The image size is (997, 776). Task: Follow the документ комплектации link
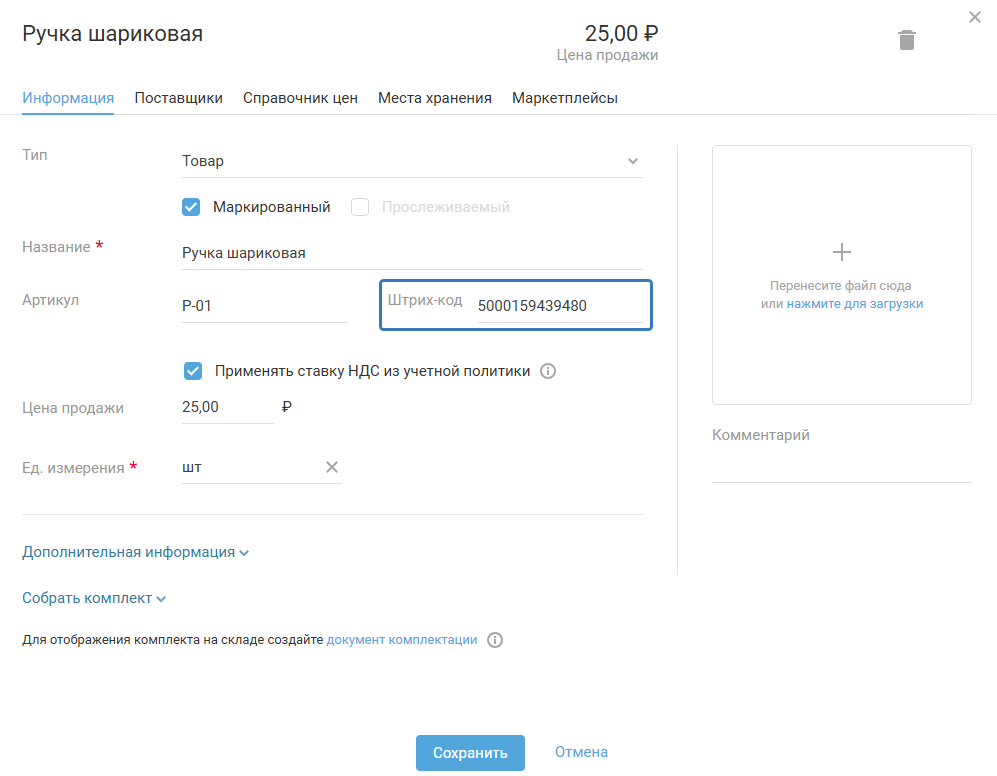pos(402,640)
